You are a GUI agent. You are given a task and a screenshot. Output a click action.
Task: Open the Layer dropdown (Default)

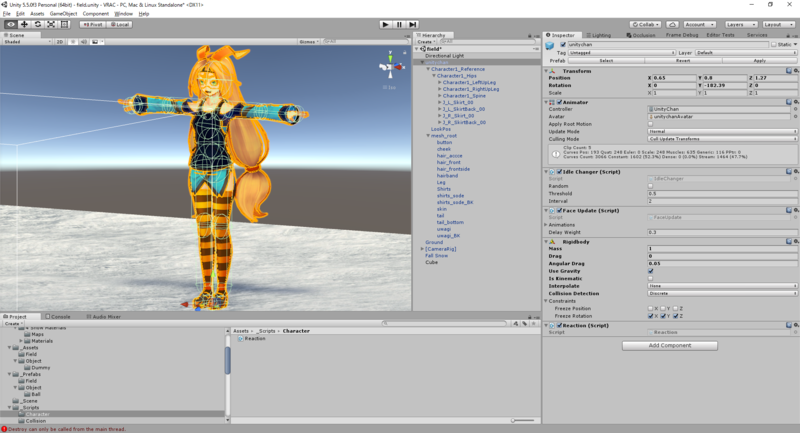pyautogui.click(x=746, y=53)
